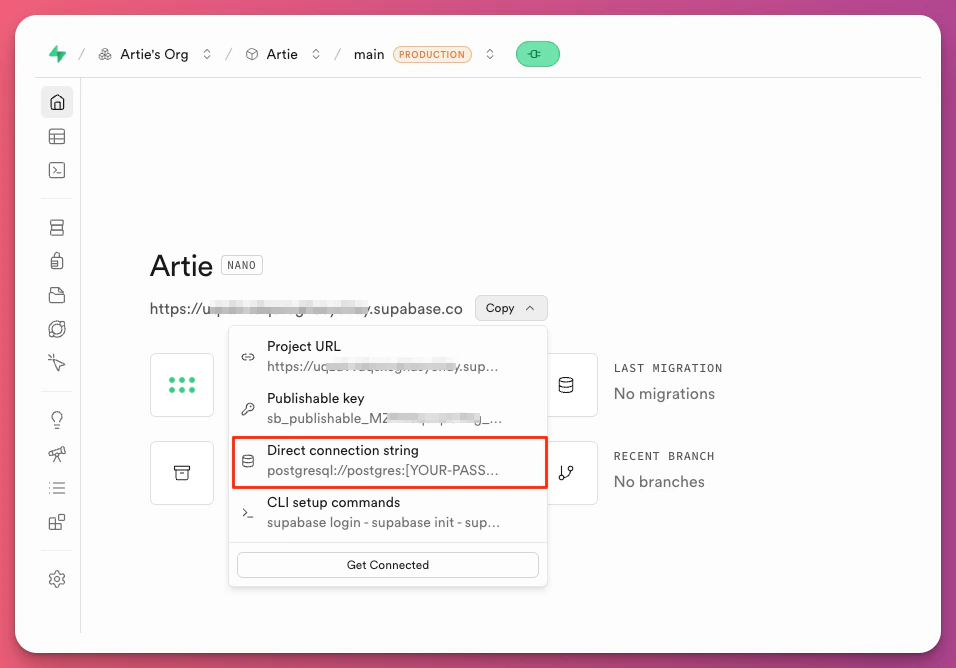Open Project Settings gear icon

click(57, 578)
